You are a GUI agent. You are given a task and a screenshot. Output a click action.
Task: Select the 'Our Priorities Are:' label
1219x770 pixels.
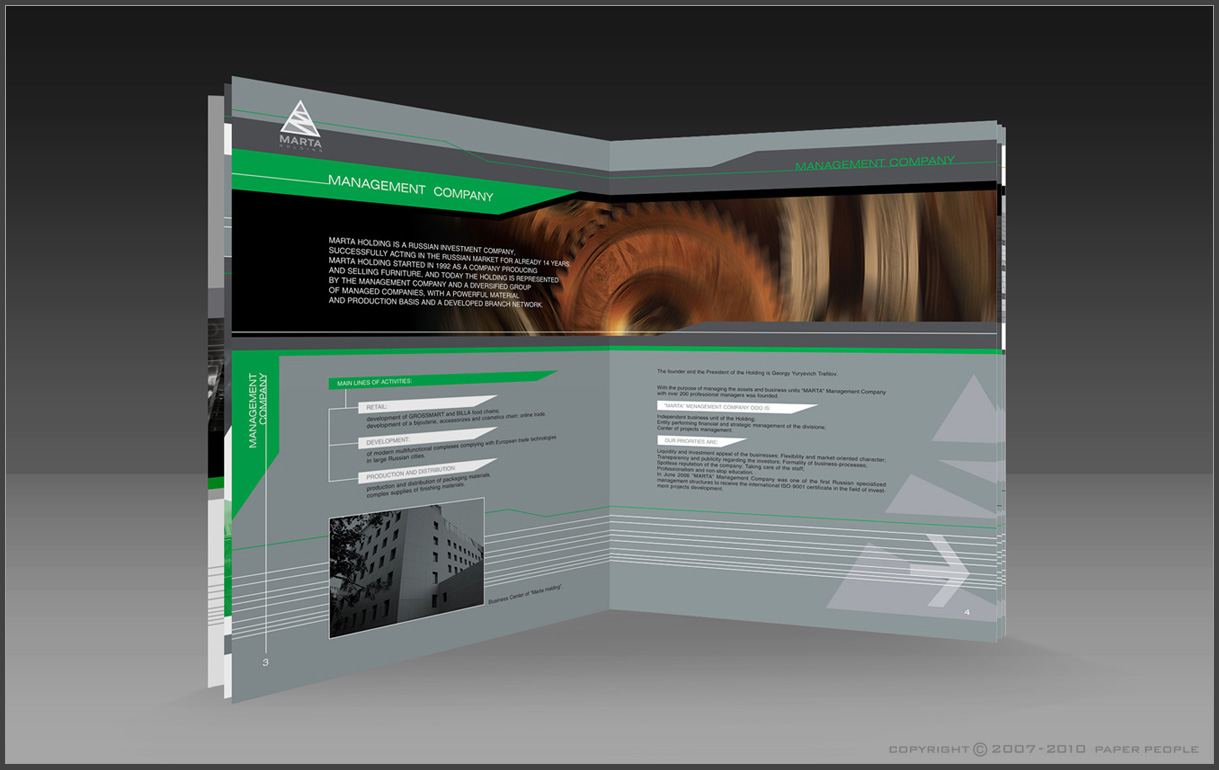click(692, 440)
